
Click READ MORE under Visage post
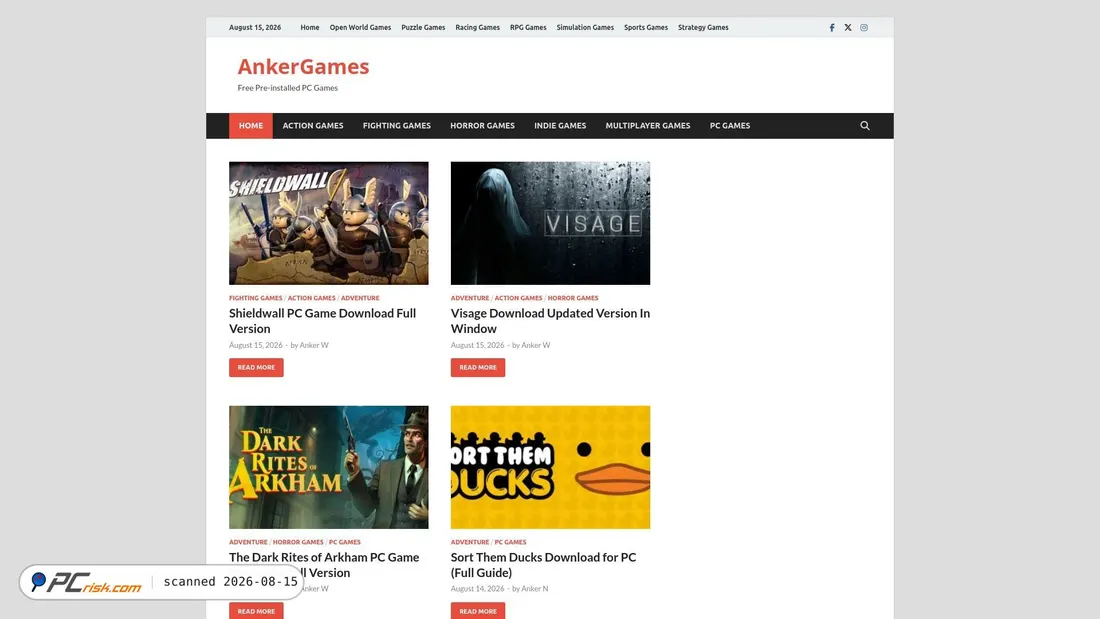tap(478, 368)
